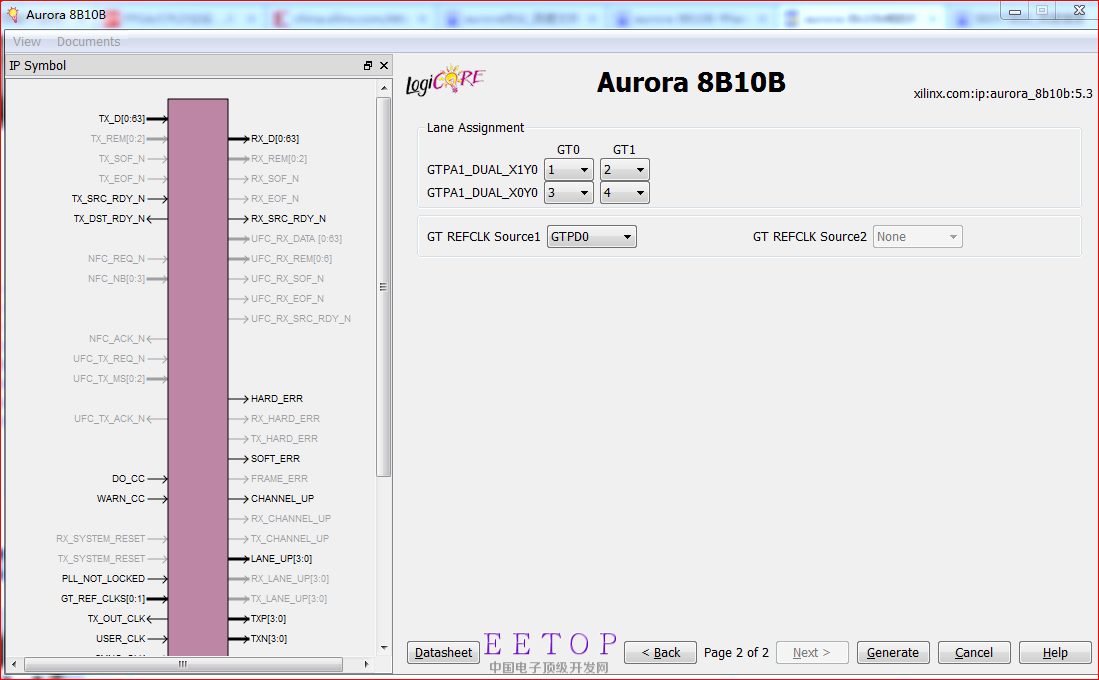Viewport: 1099px width, 680px height.
Task: Minimize the Aurora 8B10B window
Action: (1014, 11)
